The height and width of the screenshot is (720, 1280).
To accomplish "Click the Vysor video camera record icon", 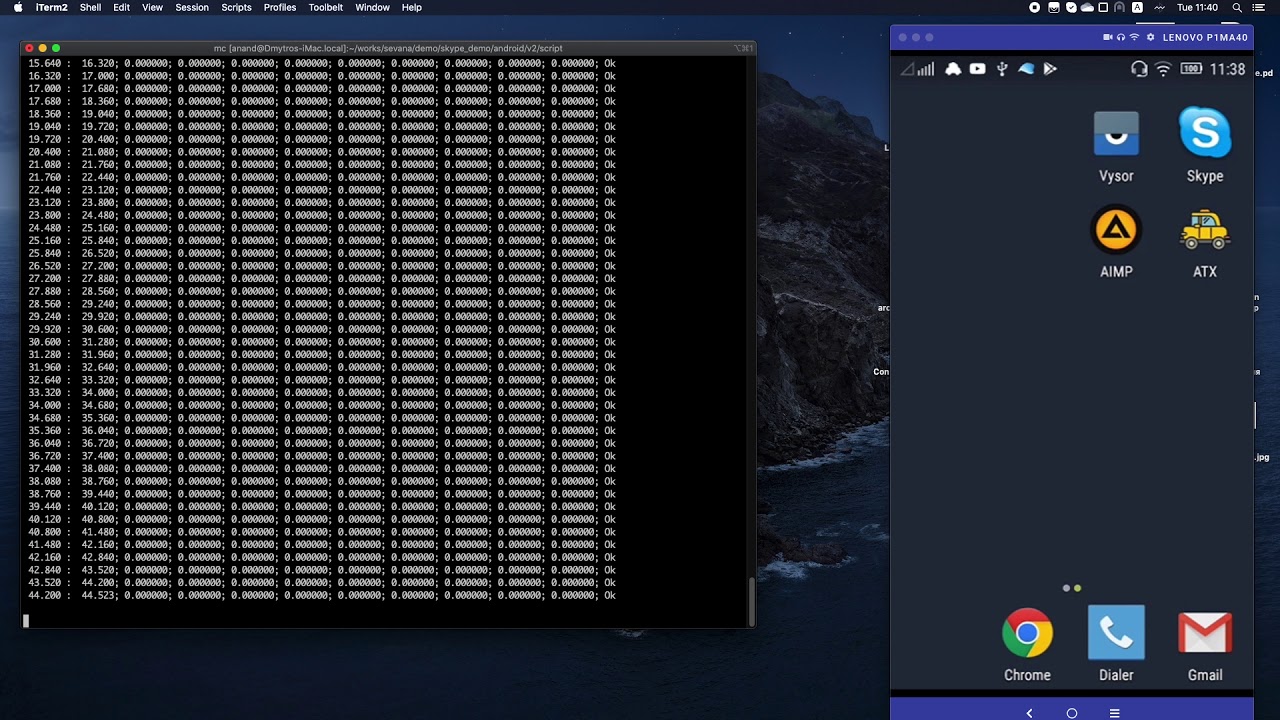I will [x=1107, y=37].
